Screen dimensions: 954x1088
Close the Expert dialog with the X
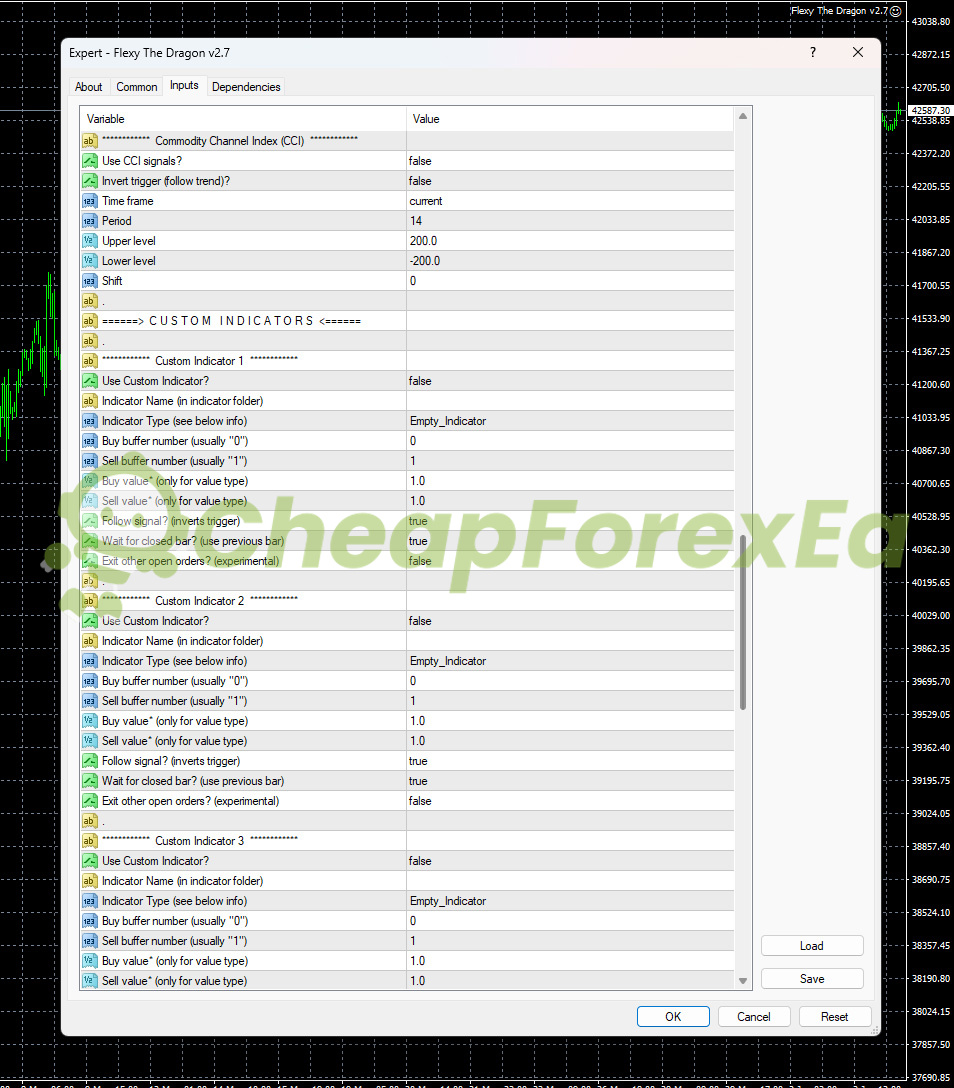coord(858,52)
